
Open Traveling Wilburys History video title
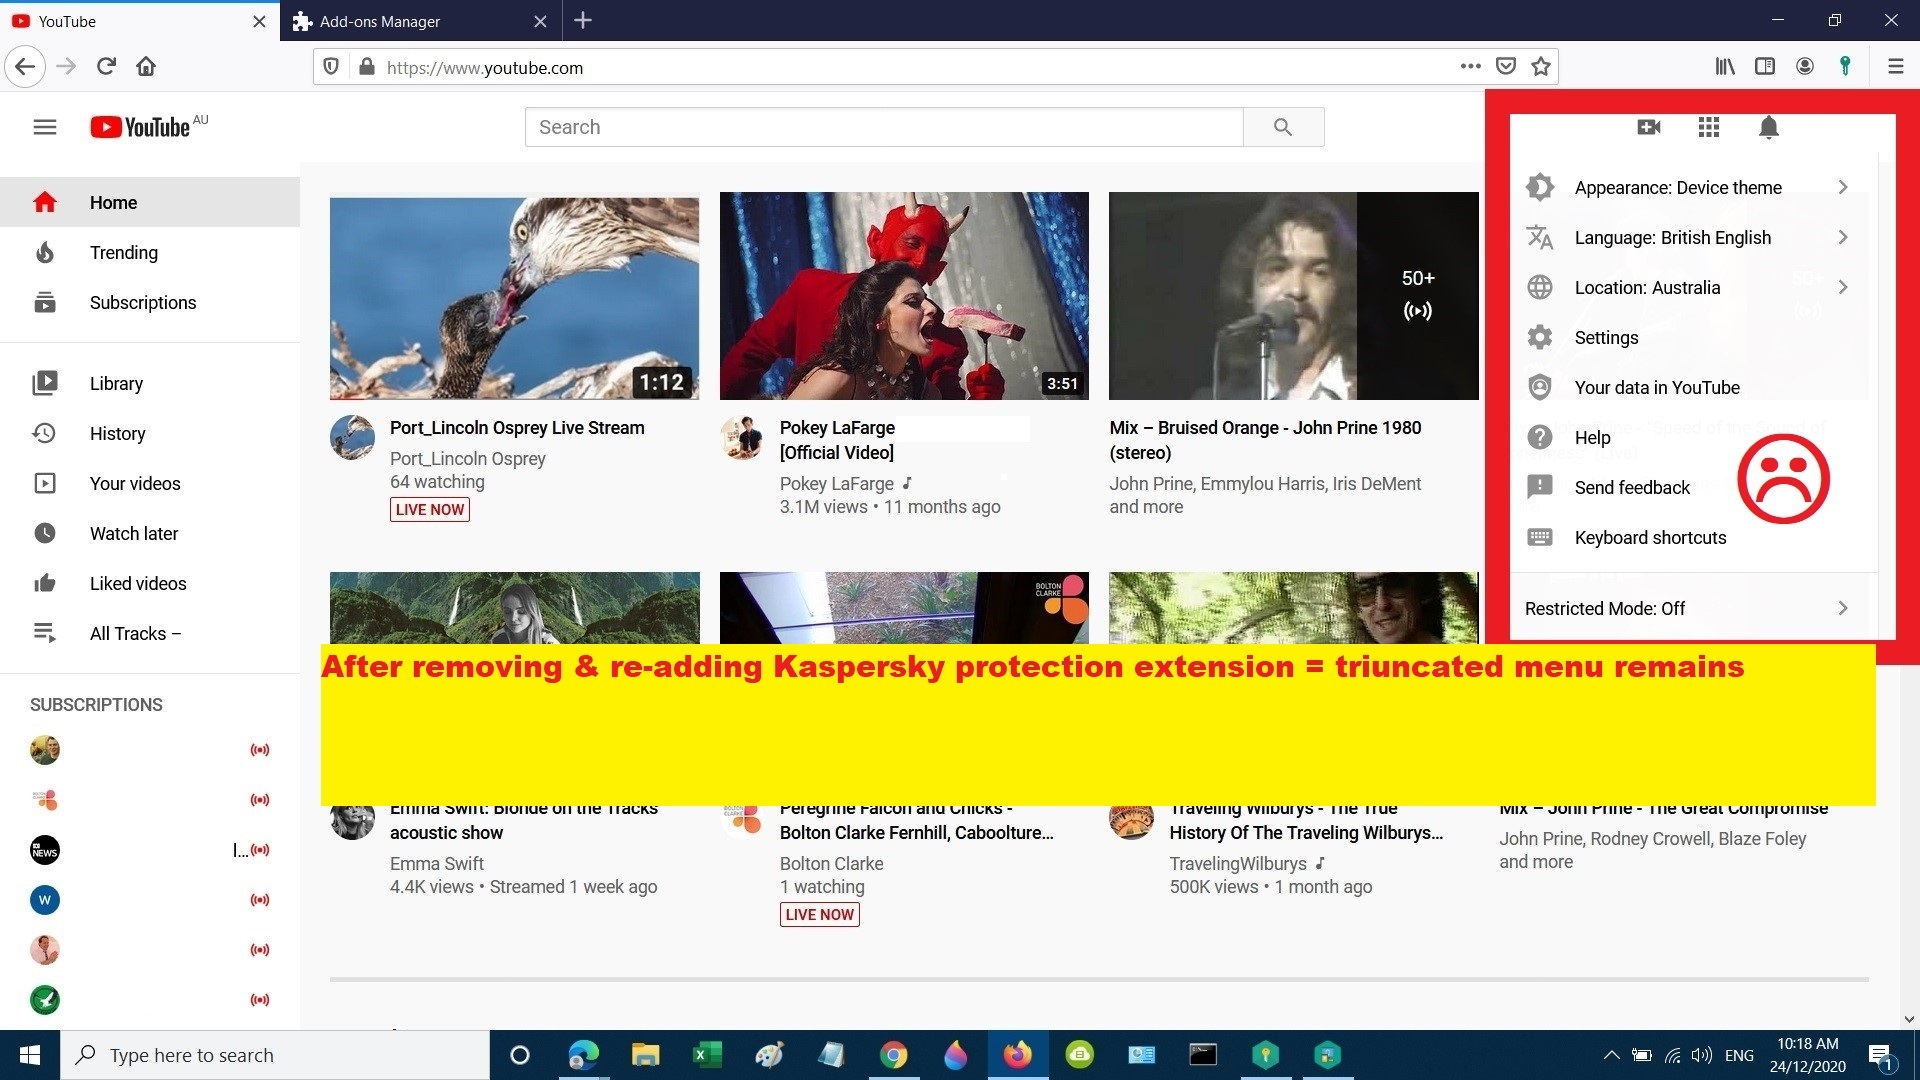pos(1306,821)
